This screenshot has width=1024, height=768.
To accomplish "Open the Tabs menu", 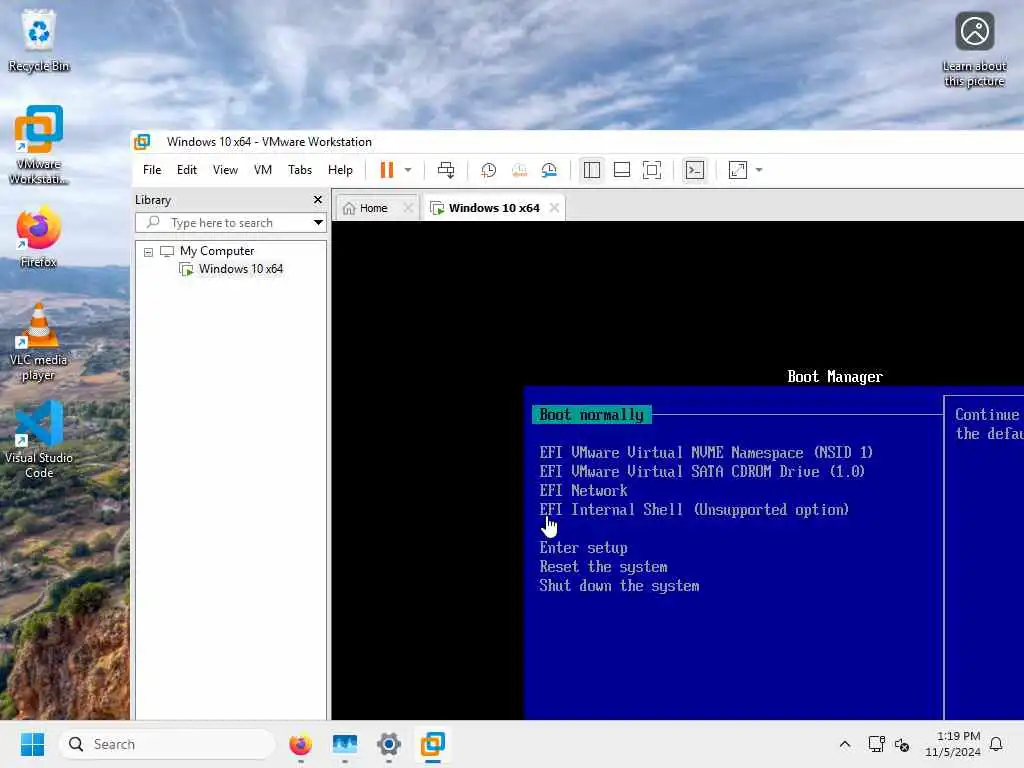I will [x=300, y=170].
